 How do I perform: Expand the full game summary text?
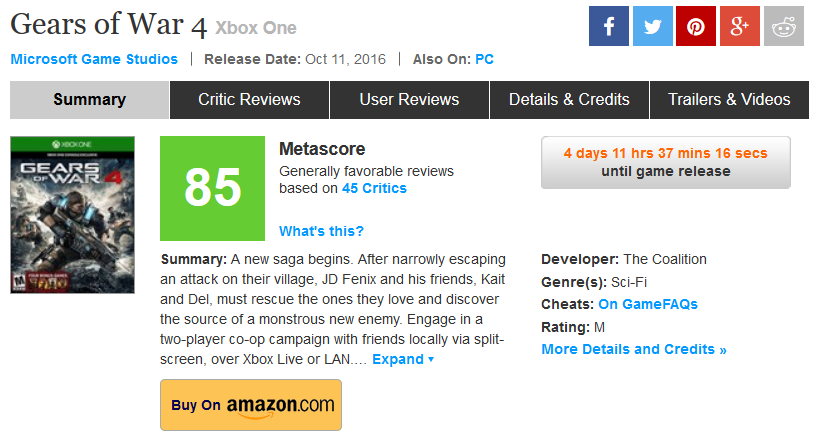tap(403, 359)
